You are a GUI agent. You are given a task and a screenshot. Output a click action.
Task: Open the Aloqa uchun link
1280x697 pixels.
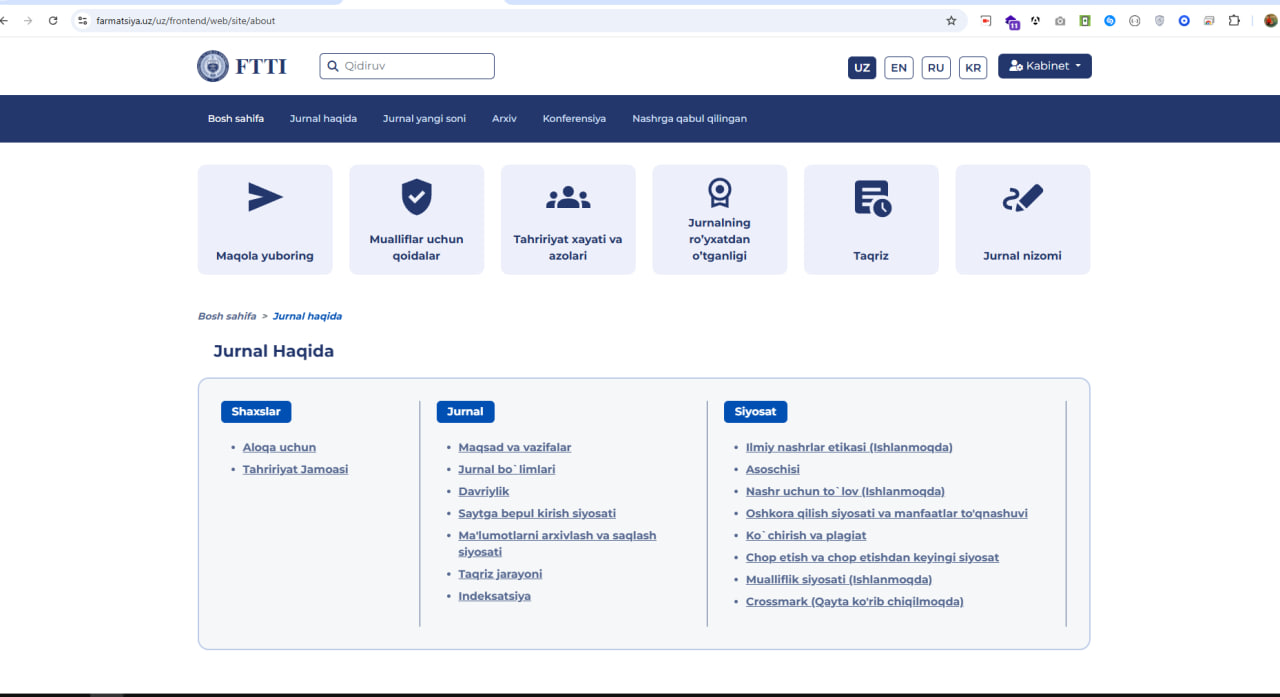coord(279,447)
